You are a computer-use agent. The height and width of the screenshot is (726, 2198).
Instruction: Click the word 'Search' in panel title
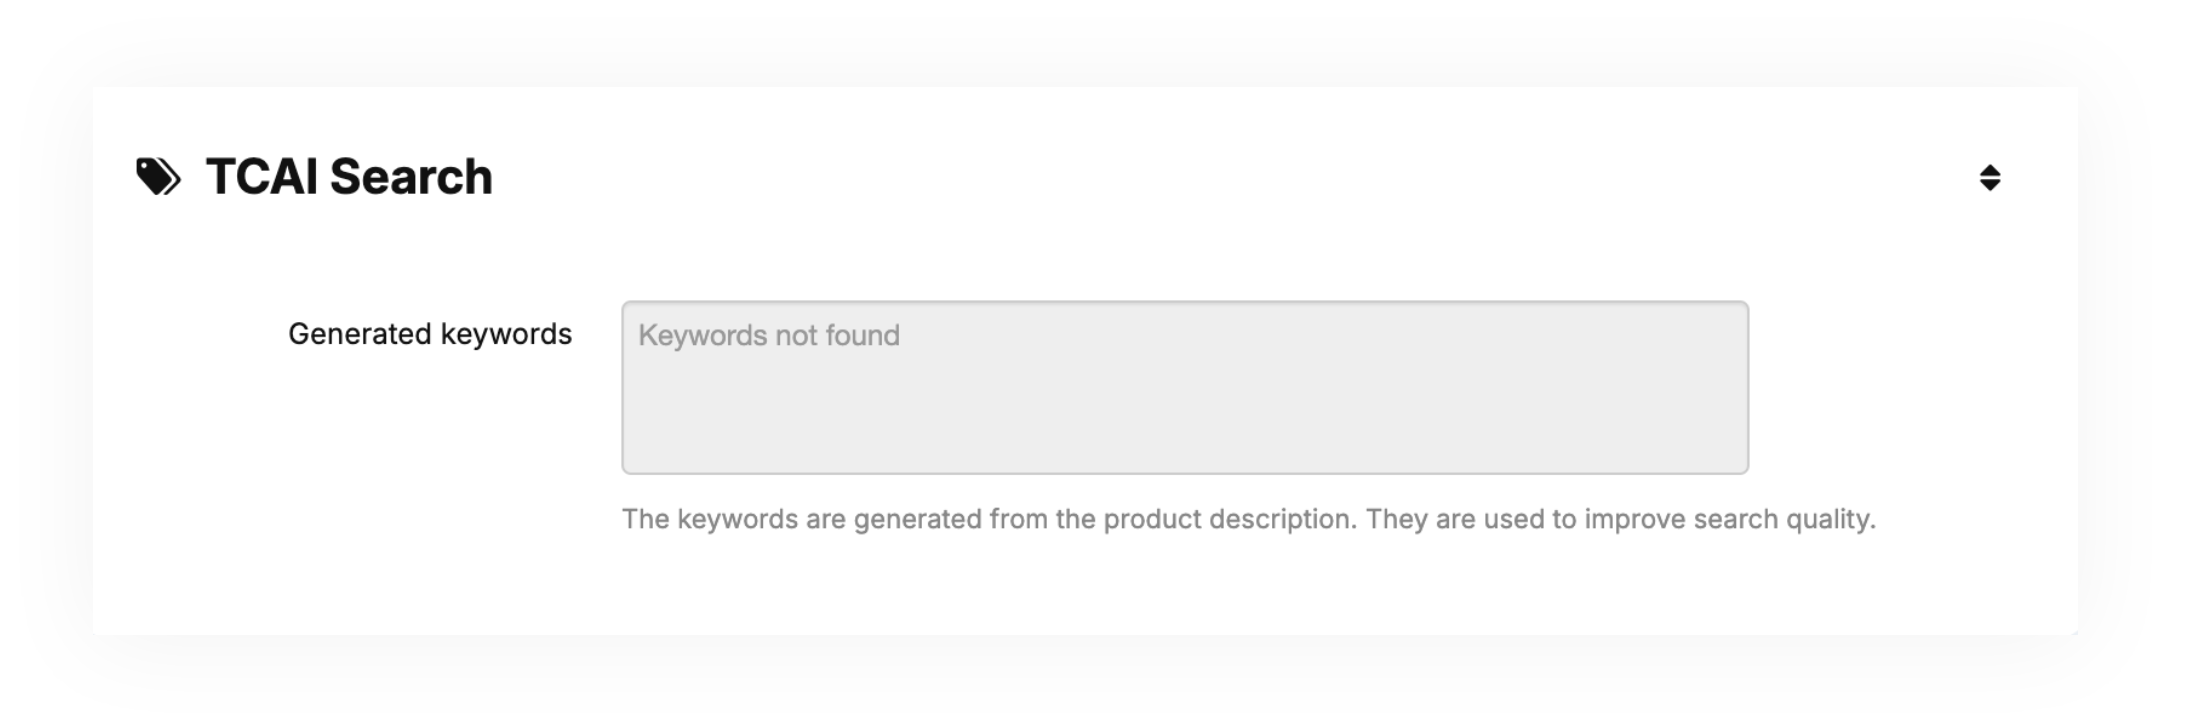coord(411,177)
